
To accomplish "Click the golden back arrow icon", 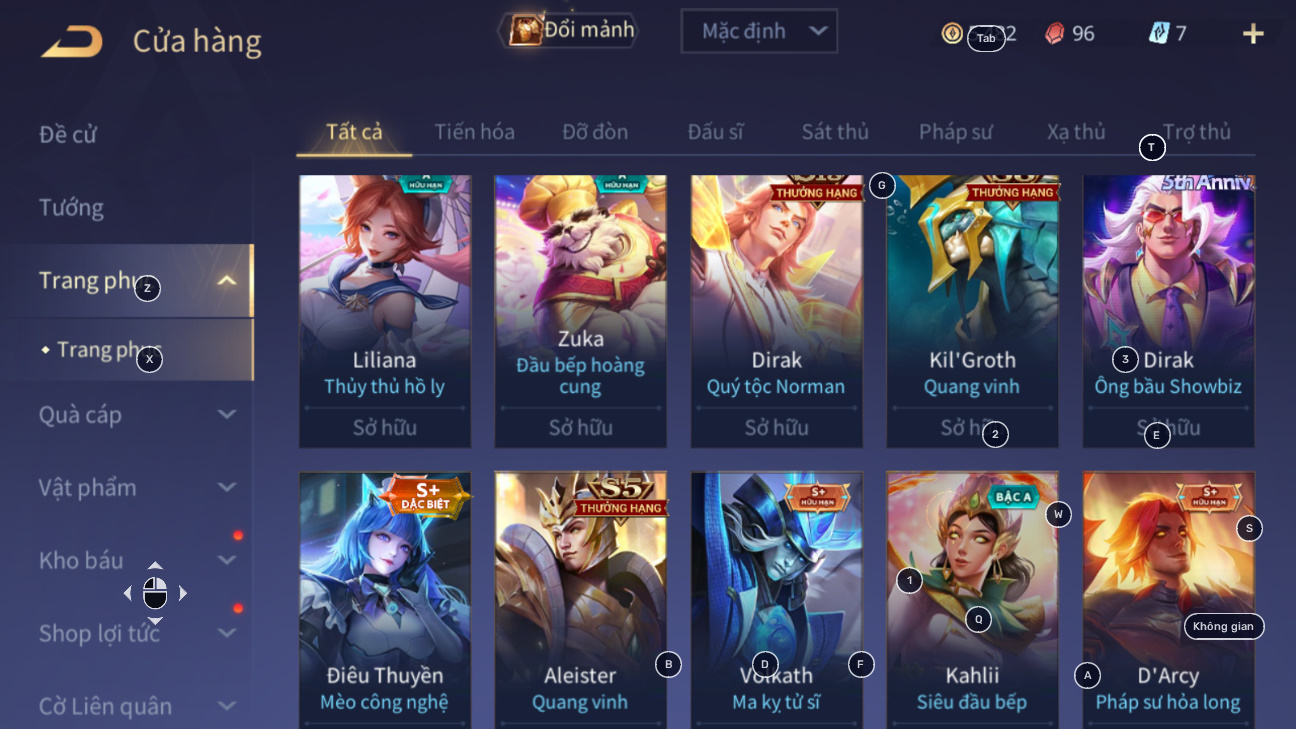I will pyautogui.click(x=72, y=41).
